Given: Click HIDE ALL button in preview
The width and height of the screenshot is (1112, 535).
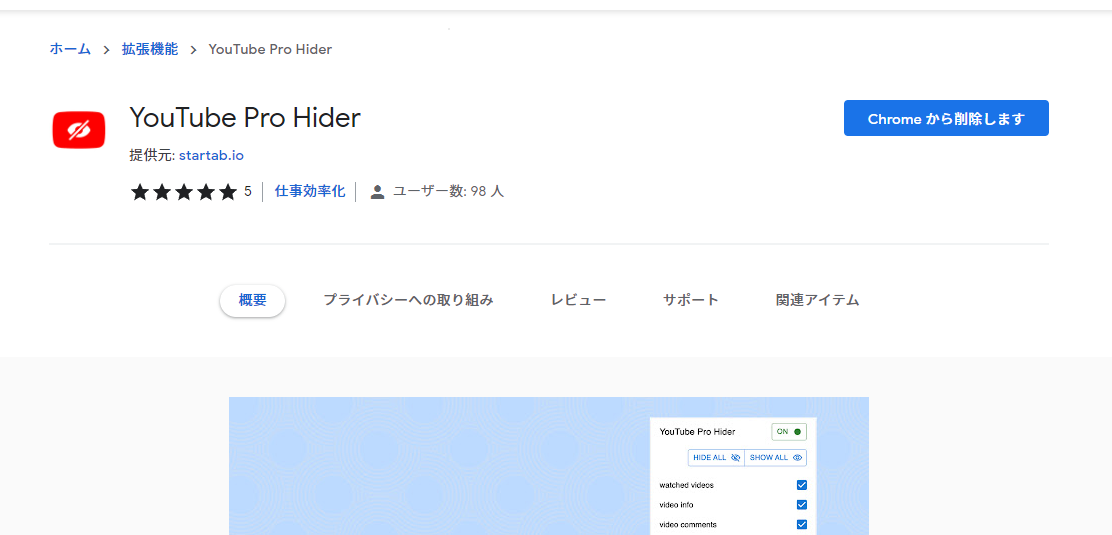Looking at the screenshot, I should tap(716, 458).
